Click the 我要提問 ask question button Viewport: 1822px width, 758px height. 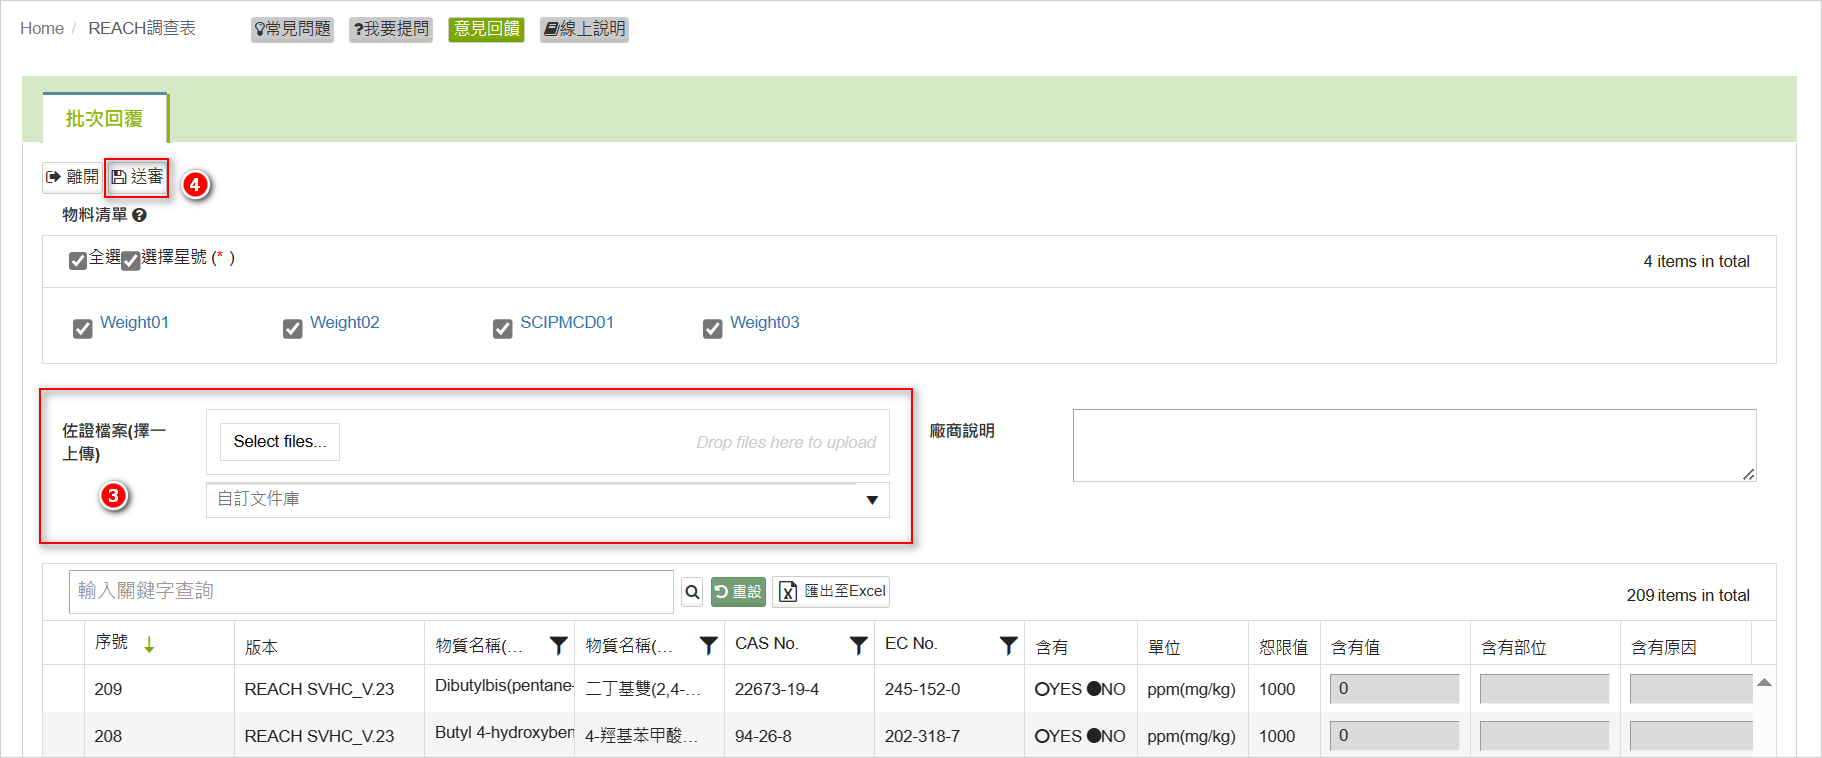click(391, 29)
